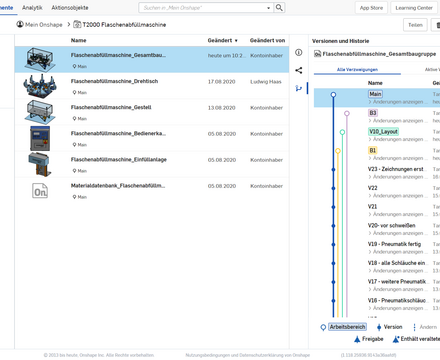Select version V17 - weitere Pneumatik

(397, 281)
